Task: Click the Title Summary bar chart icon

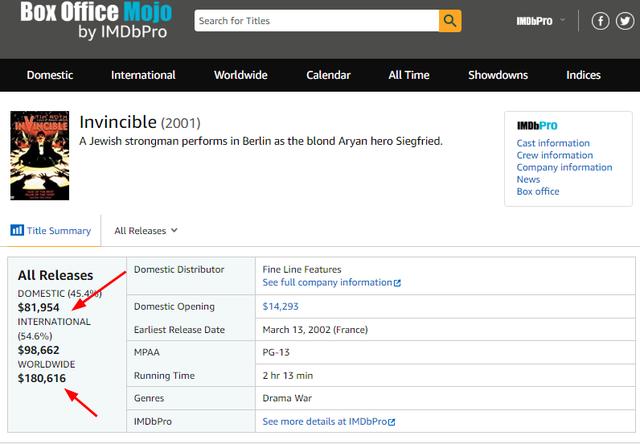Action: (17, 230)
